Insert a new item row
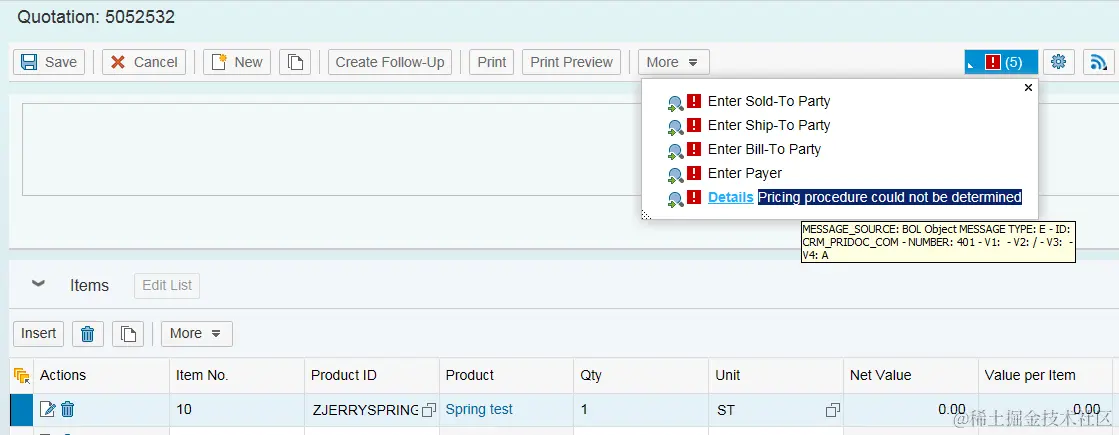Viewport: 1119px width, 435px height. click(x=39, y=333)
